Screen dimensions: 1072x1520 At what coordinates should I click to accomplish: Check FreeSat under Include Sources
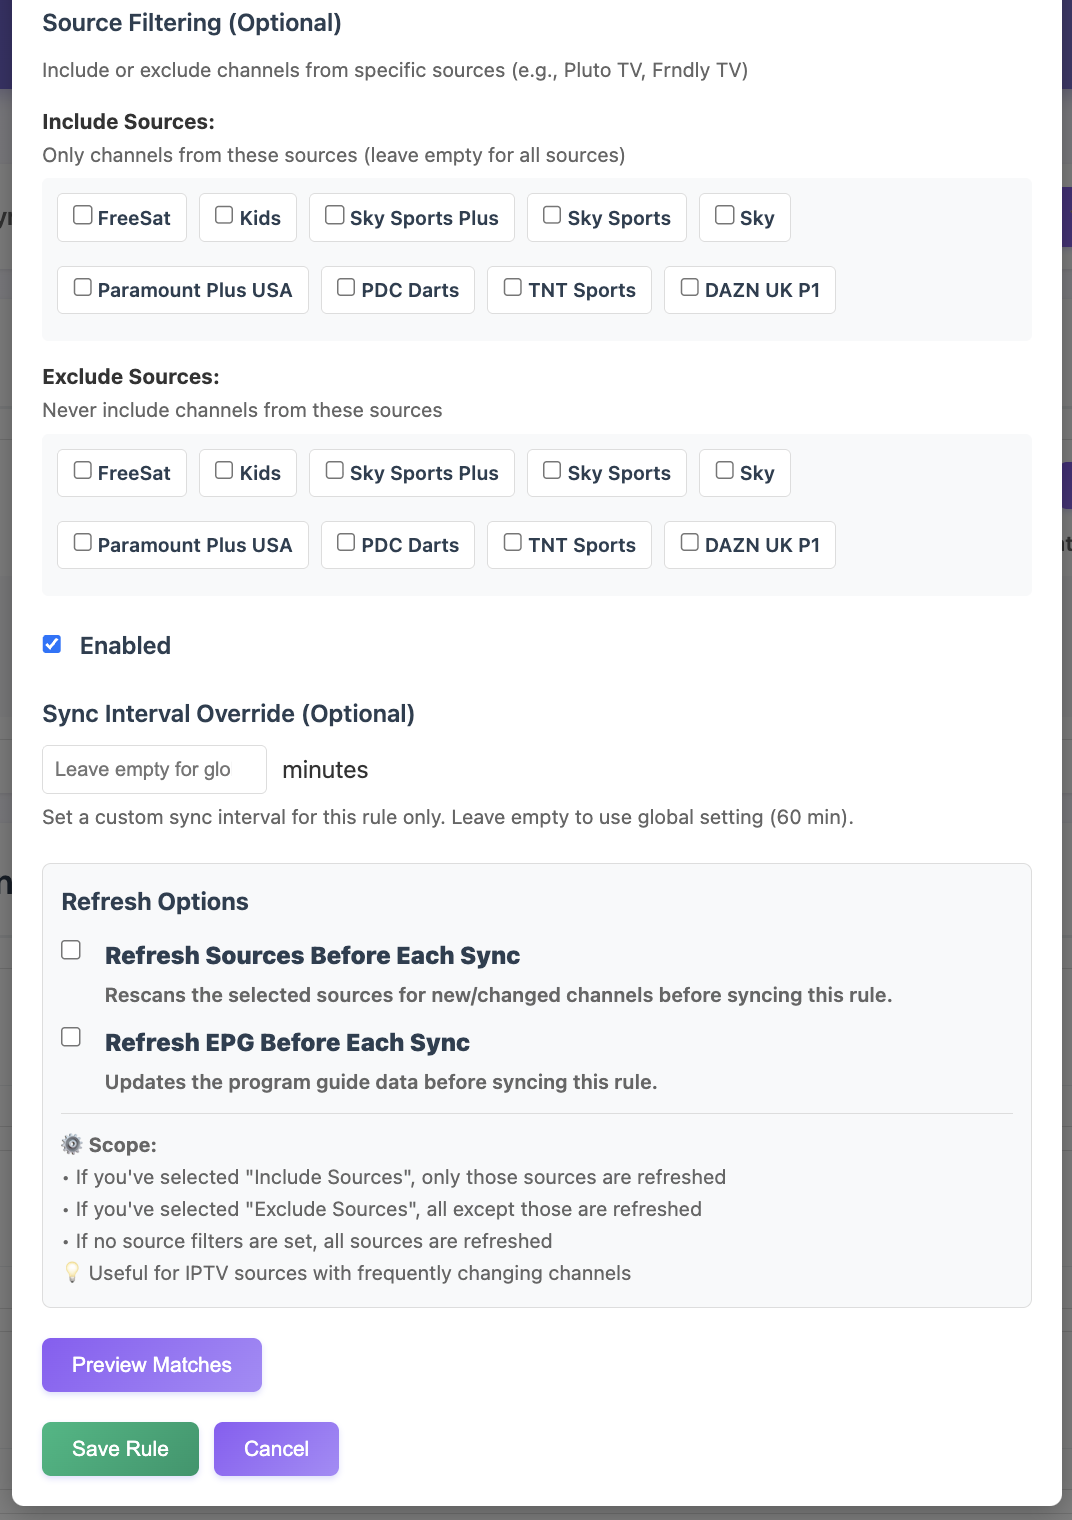(83, 216)
